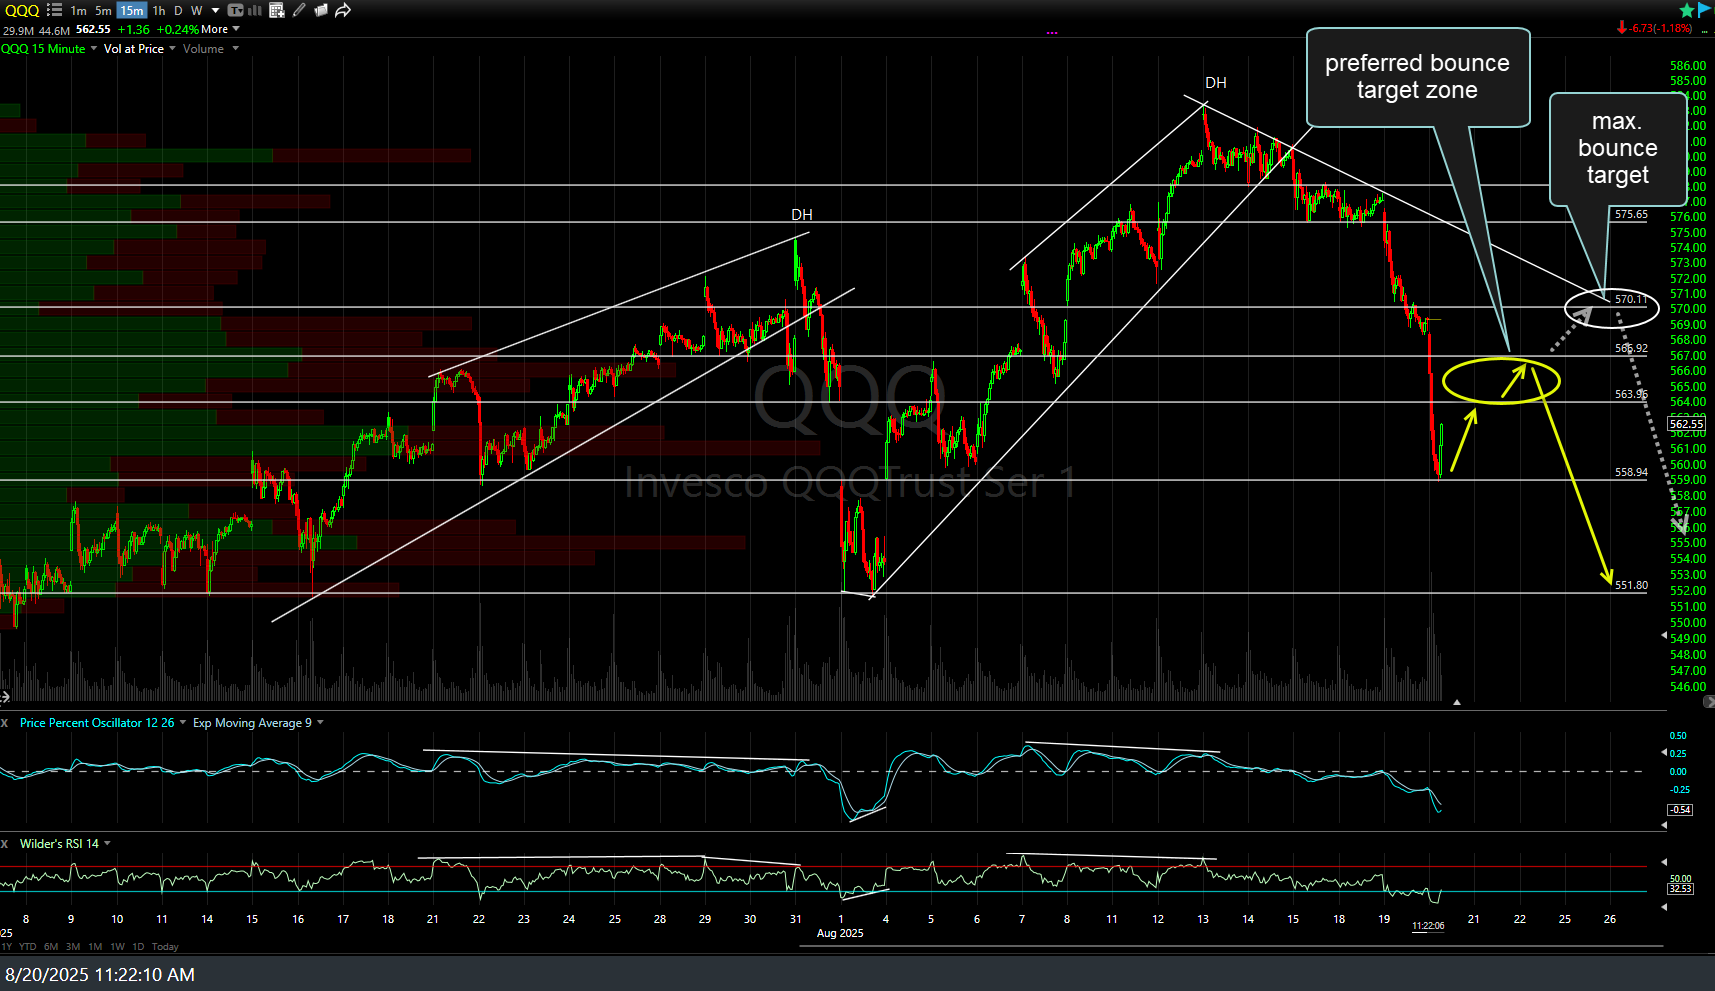Switch to the 1m timeframe
This screenshot has width=1715, height=991.
pyautogui.click(x=78, y=10)
